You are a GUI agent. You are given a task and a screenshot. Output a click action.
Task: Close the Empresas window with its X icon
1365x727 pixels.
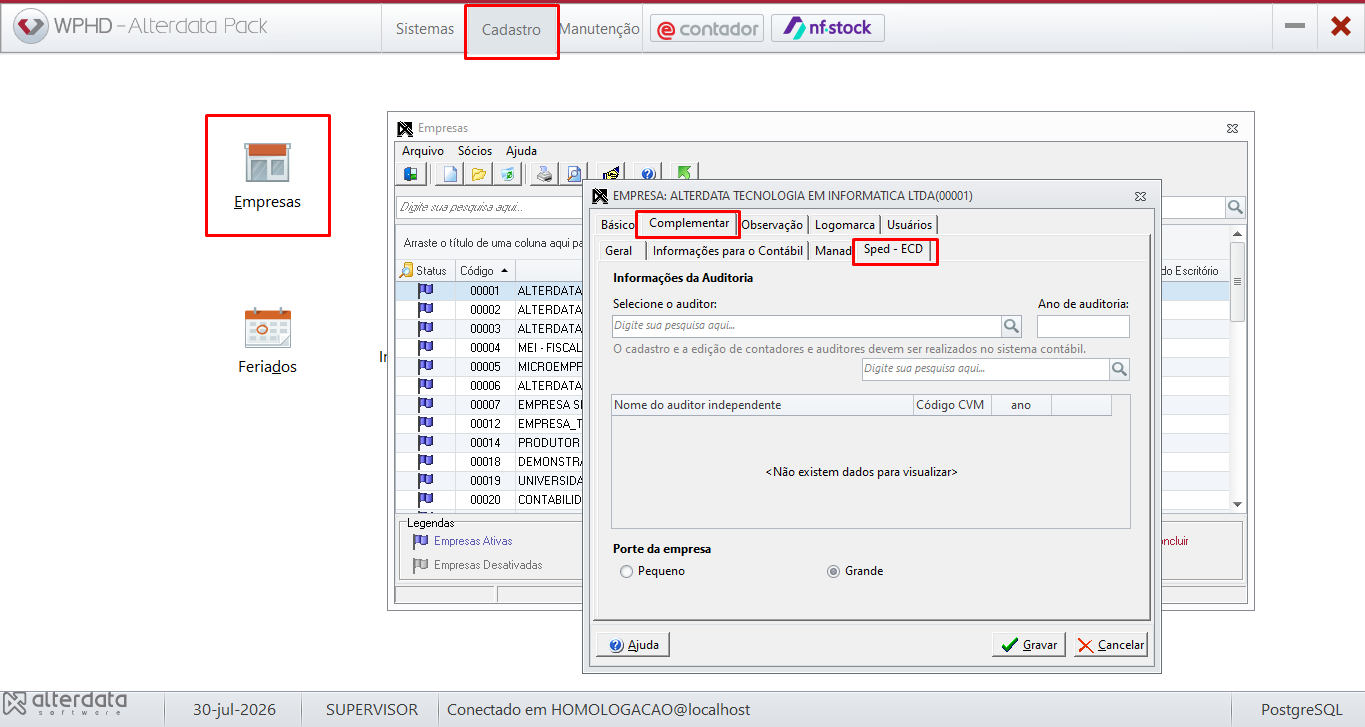(1233, 128)
